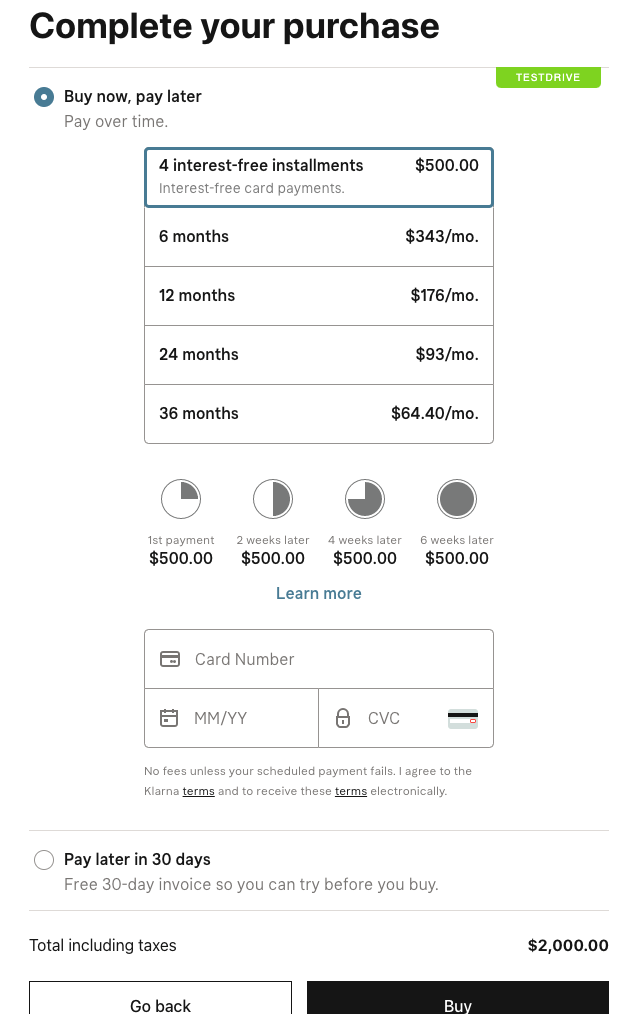Viewport: 623px width, 1014px height.
Task: Select the 36 months payment plan
Action: [318, 414]
